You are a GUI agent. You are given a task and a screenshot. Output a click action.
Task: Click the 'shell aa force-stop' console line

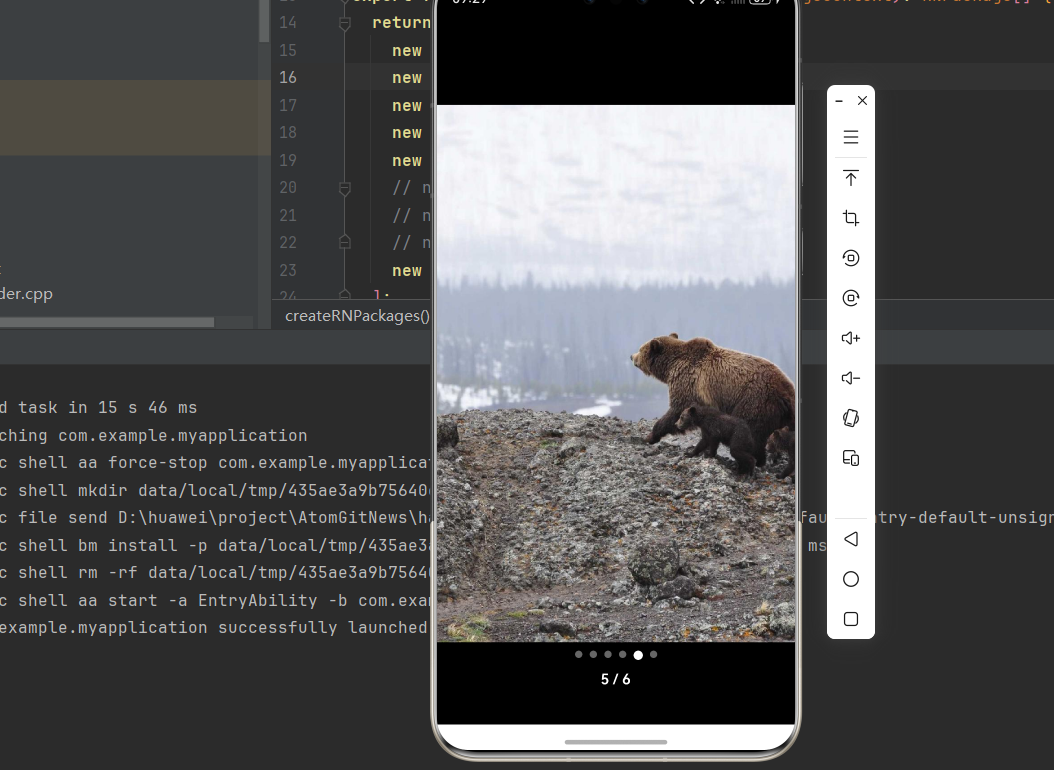point(215,463)
